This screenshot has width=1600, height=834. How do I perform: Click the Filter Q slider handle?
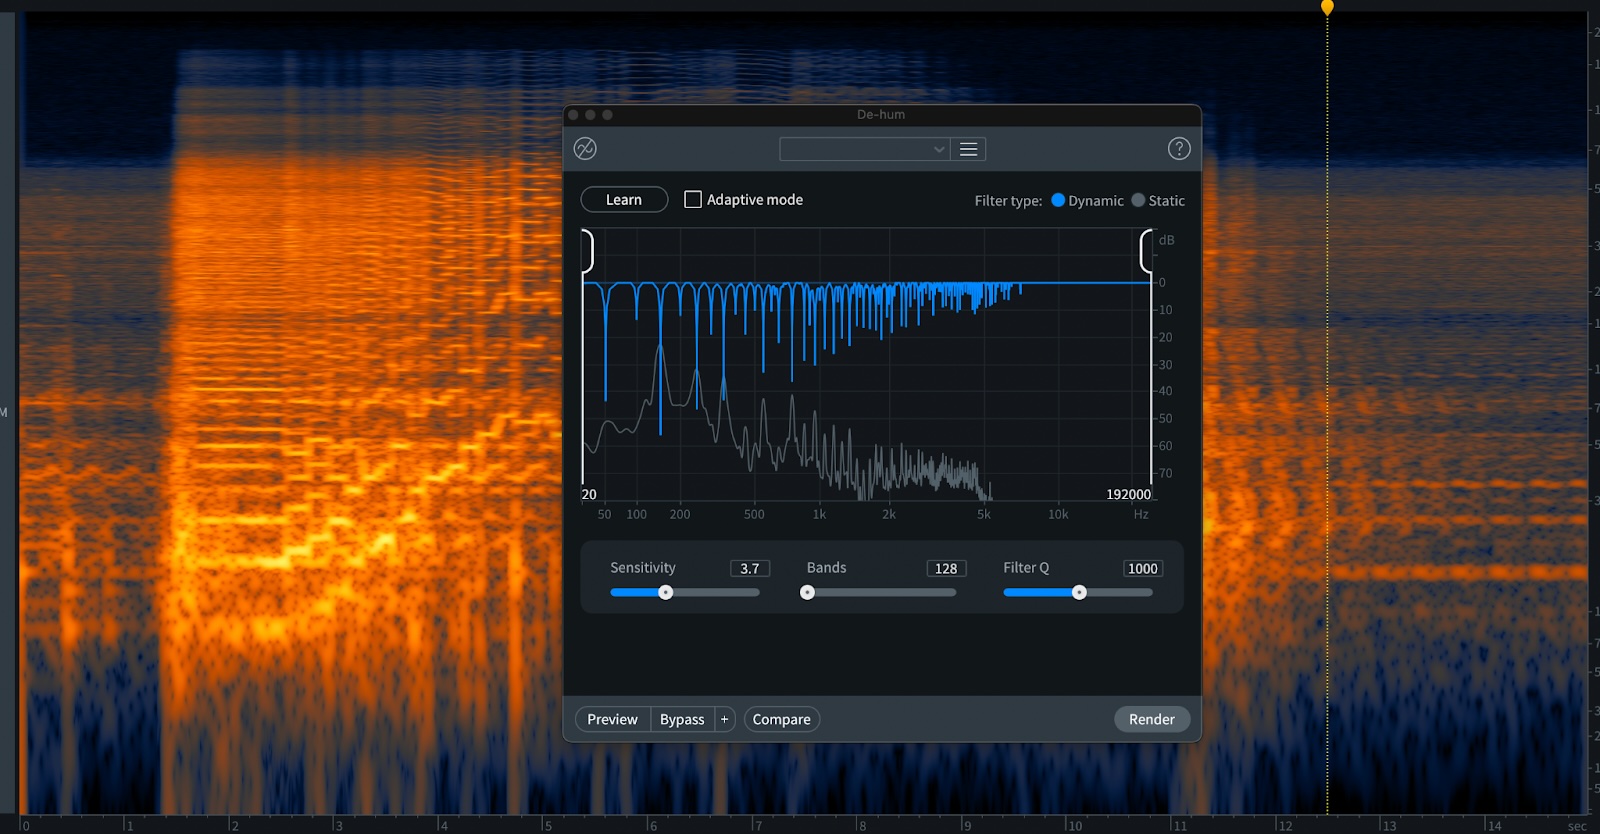(x=1079, y=592)
